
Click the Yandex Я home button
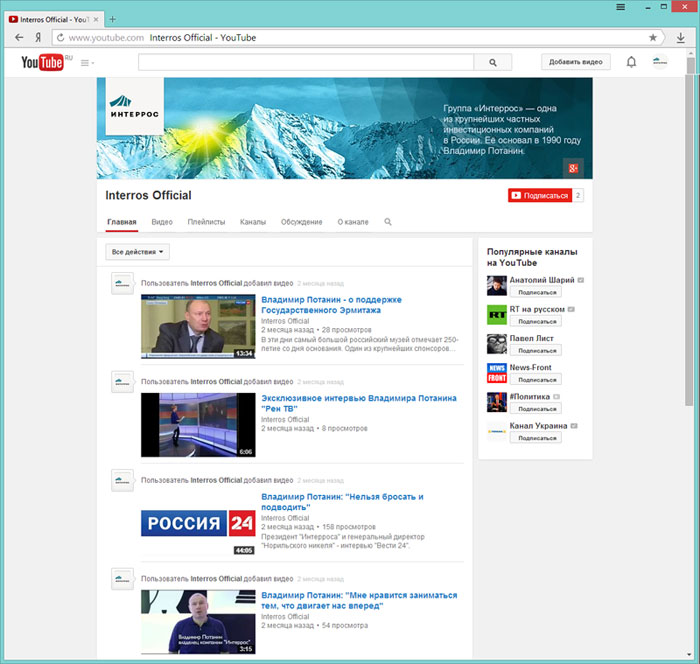[x=38, y=38]
